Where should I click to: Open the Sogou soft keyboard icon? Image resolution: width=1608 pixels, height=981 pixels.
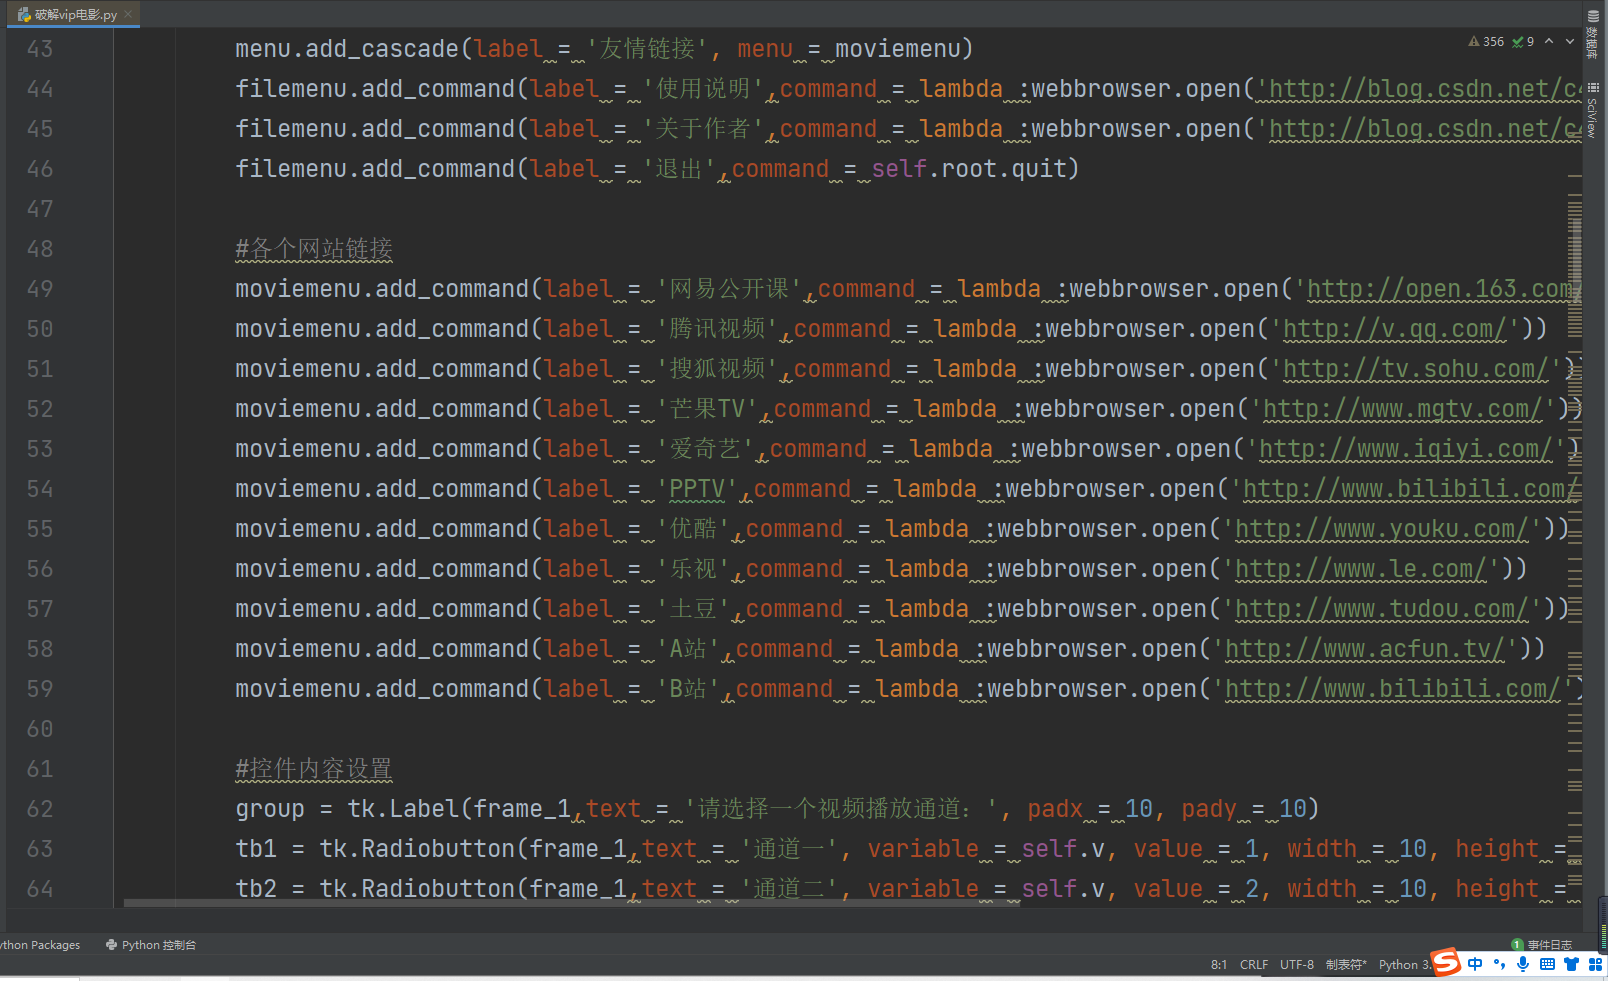pos(1547,964)
